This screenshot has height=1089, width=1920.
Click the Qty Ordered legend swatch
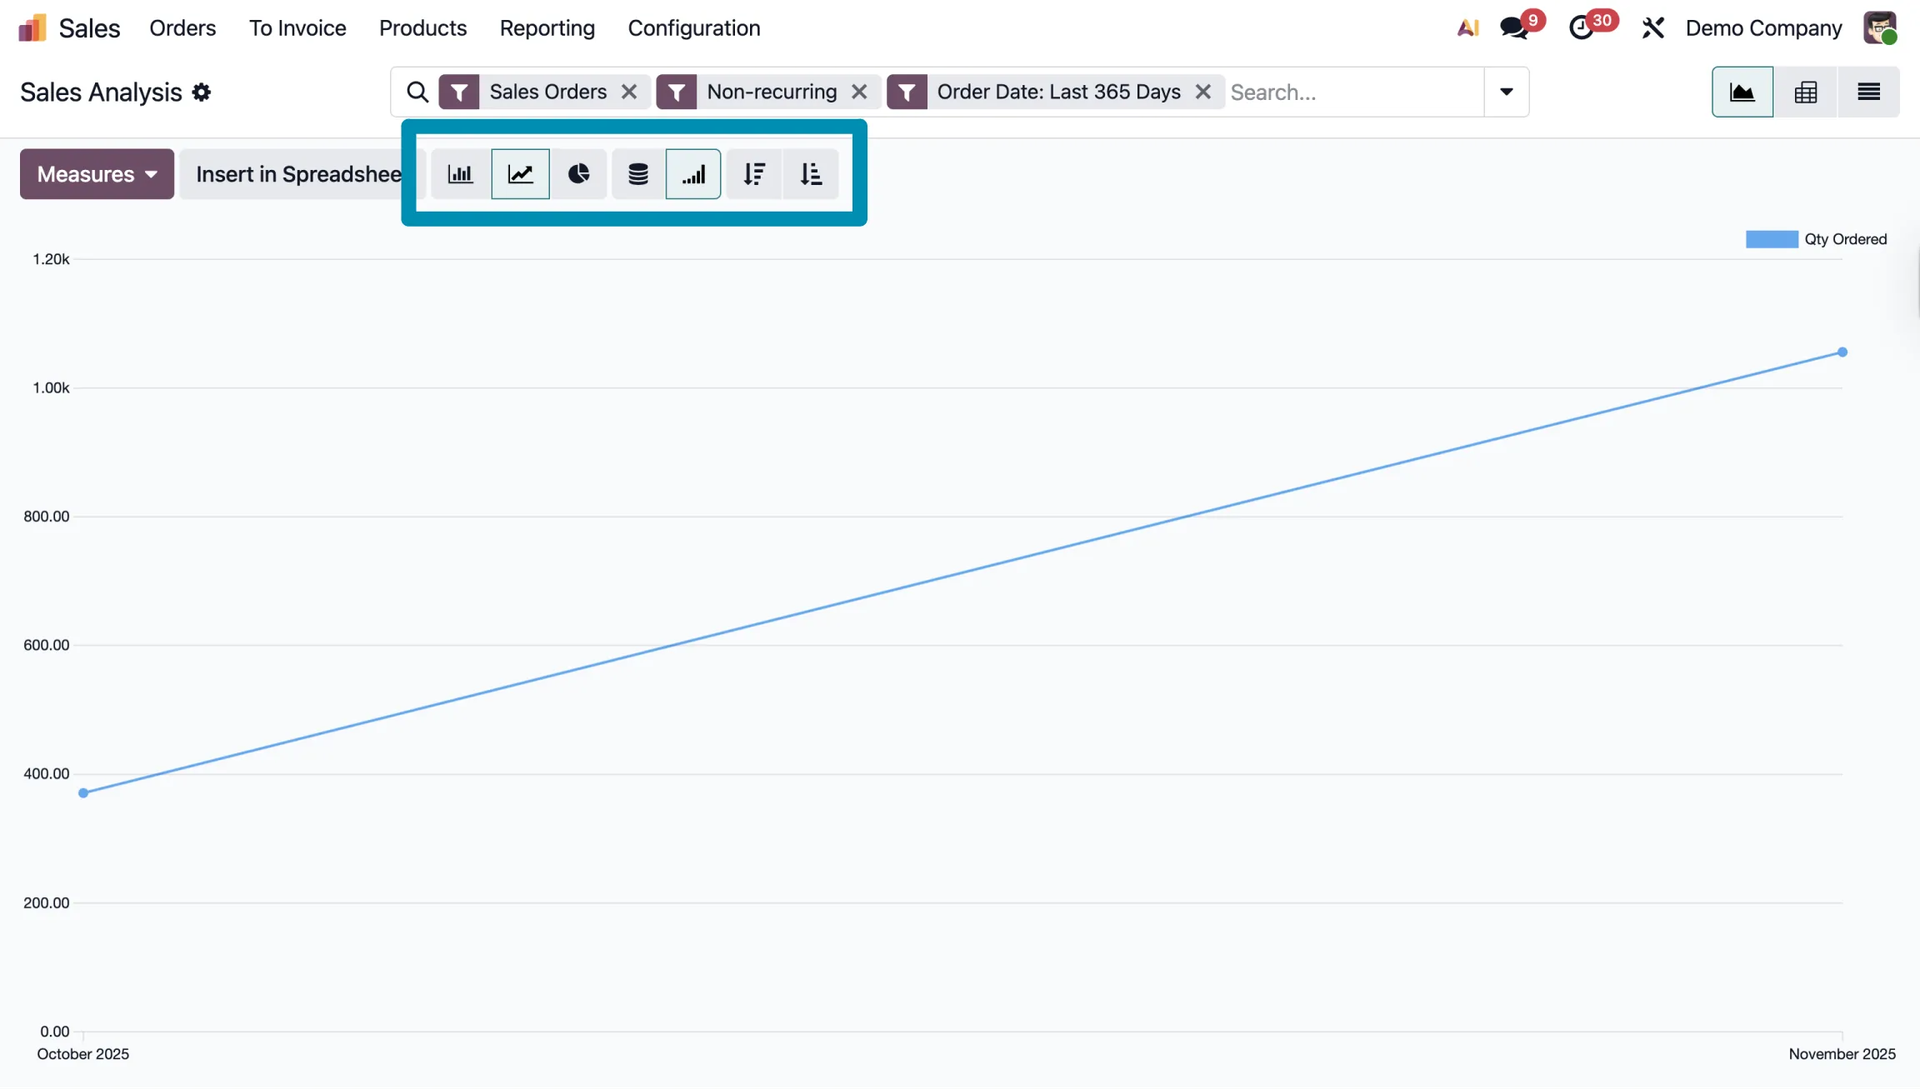1771,239
